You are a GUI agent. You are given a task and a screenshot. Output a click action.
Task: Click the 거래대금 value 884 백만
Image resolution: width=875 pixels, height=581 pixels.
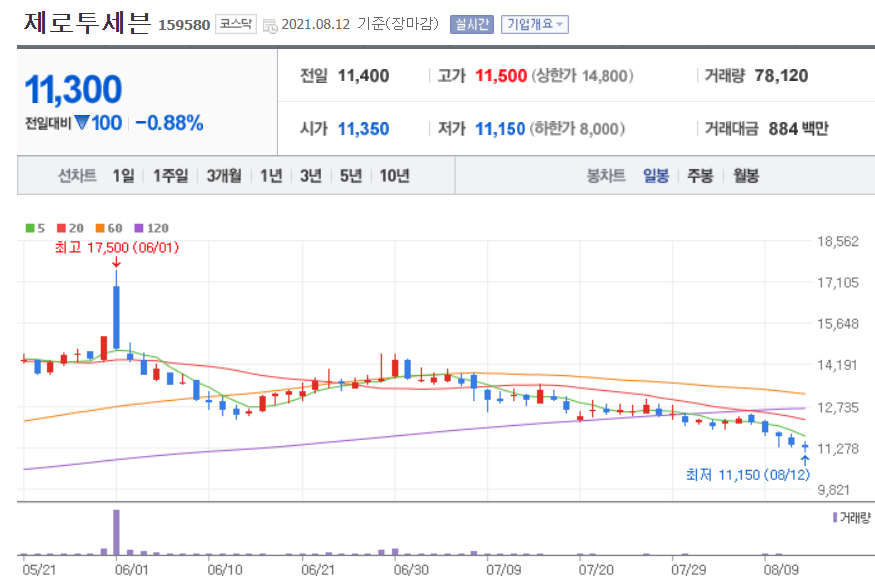coord(799,129)
